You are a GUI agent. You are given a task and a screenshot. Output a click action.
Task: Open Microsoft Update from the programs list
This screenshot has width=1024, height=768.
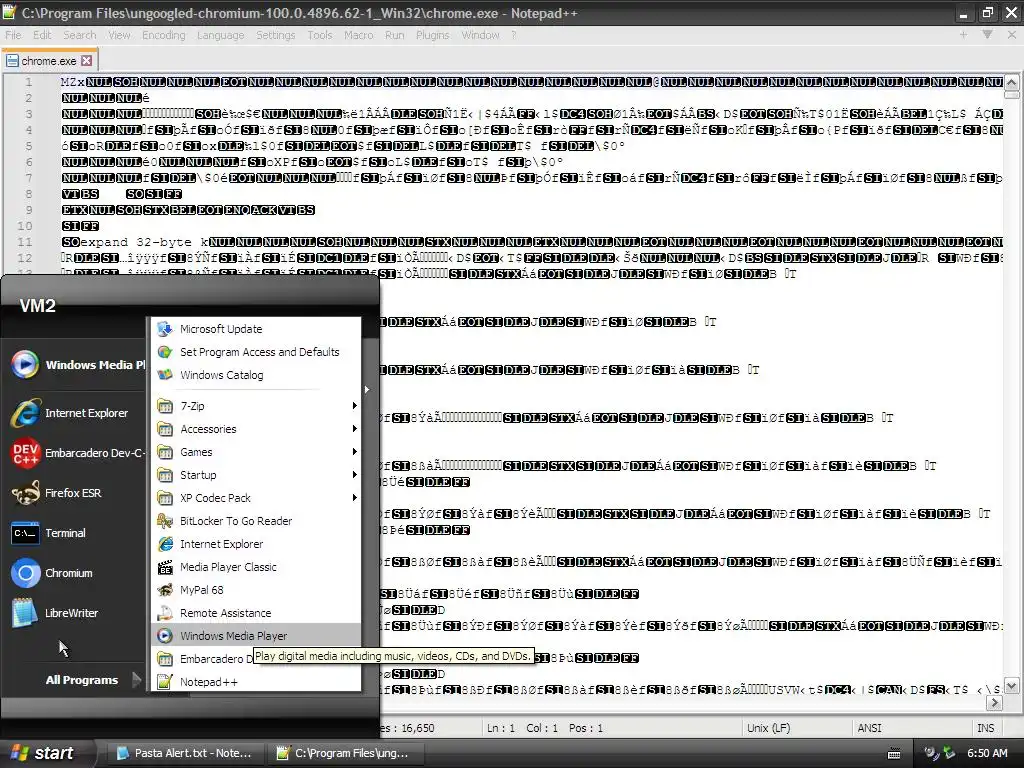[x=255, y=328]
